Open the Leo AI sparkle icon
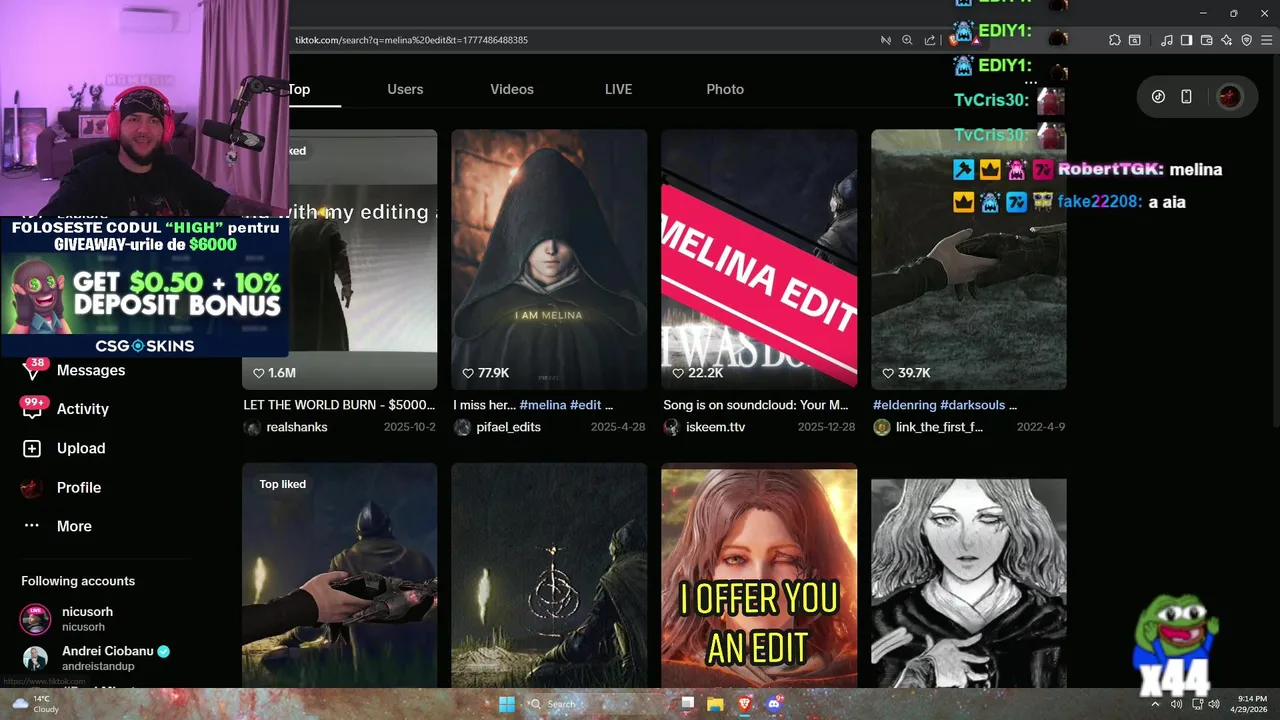1280x720 pixels. click(1226, 40)
